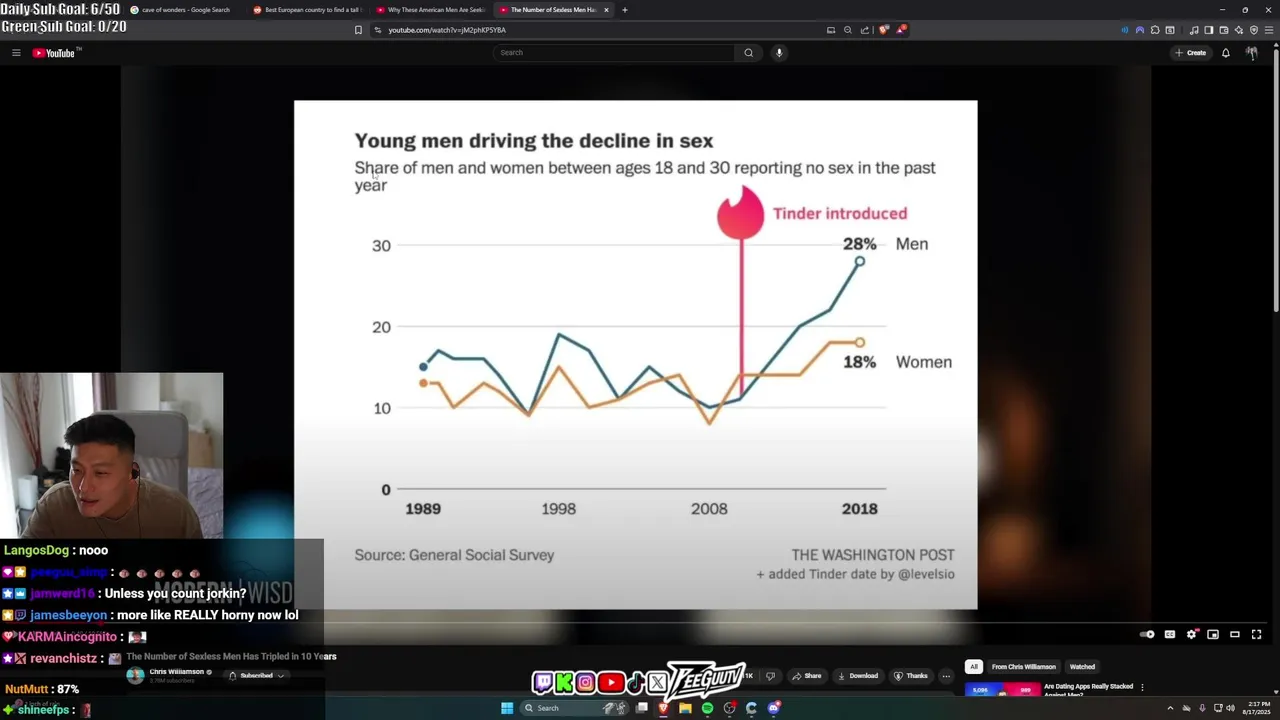Enable miniplayer mode on the video

point(1213,634)
